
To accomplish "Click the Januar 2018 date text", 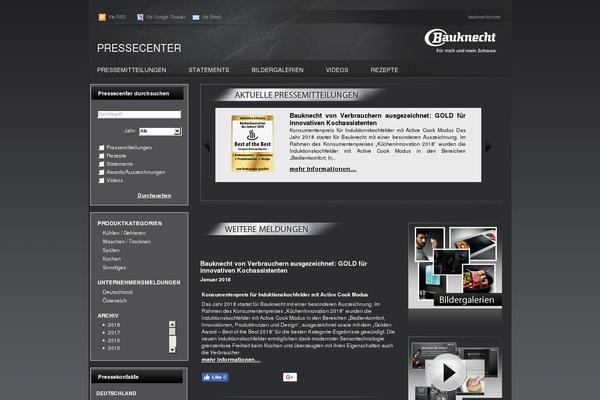I will pos(215,280).
